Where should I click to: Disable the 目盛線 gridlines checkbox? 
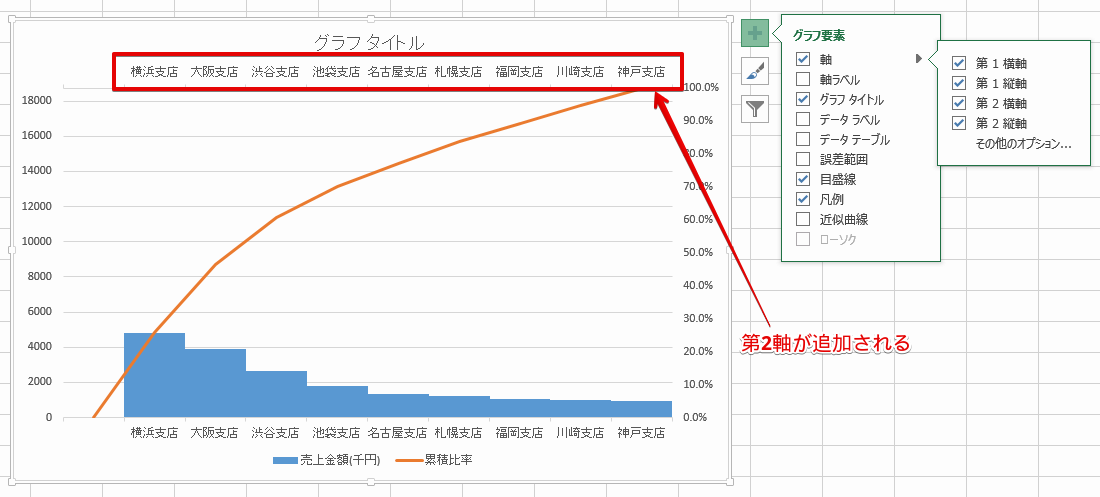pyautogui.click(x=803, y=179)
